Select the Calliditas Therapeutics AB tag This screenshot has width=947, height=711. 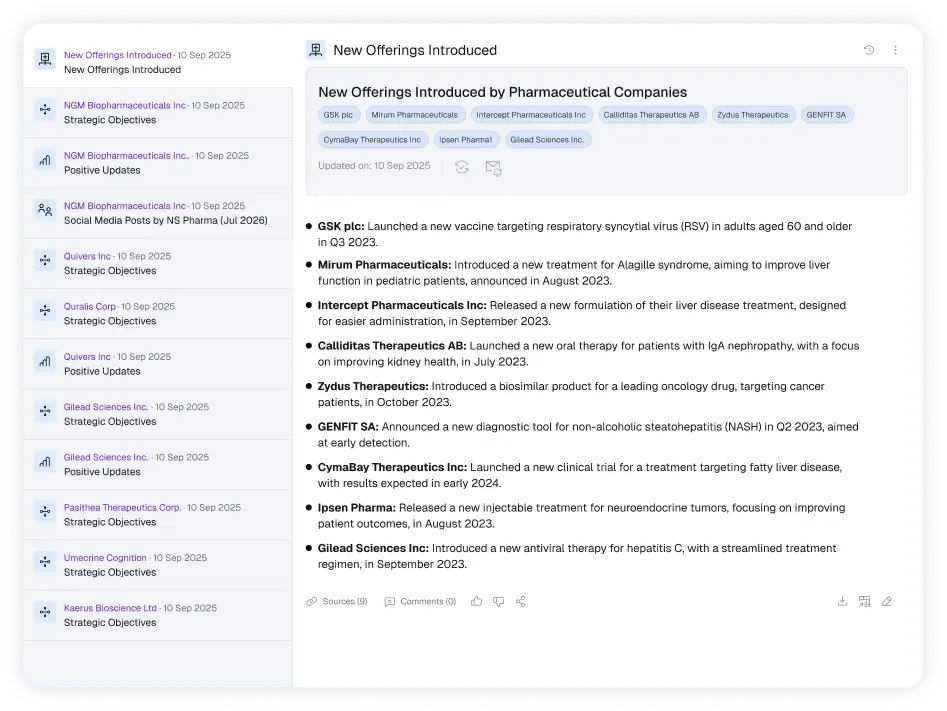(x=652, y=115)
